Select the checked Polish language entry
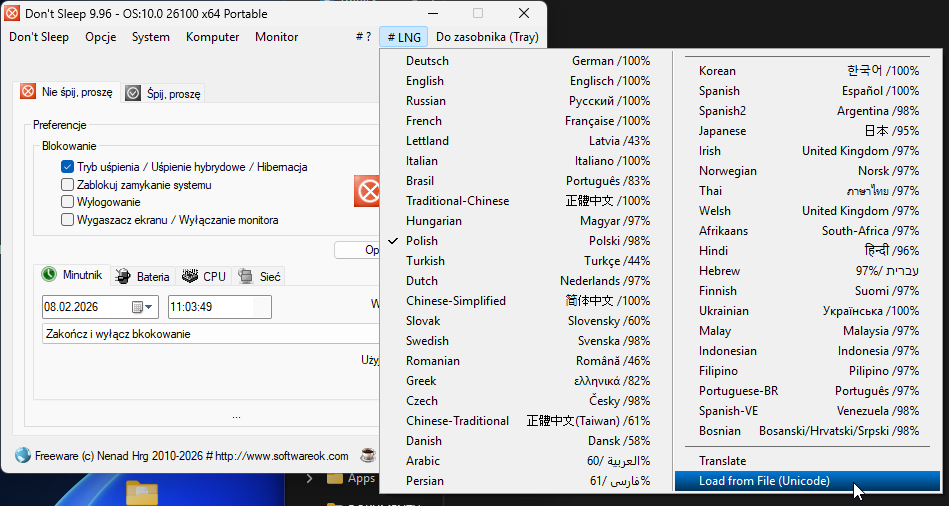Viewport: 949px width, 506px height. [x=525, y=241]
